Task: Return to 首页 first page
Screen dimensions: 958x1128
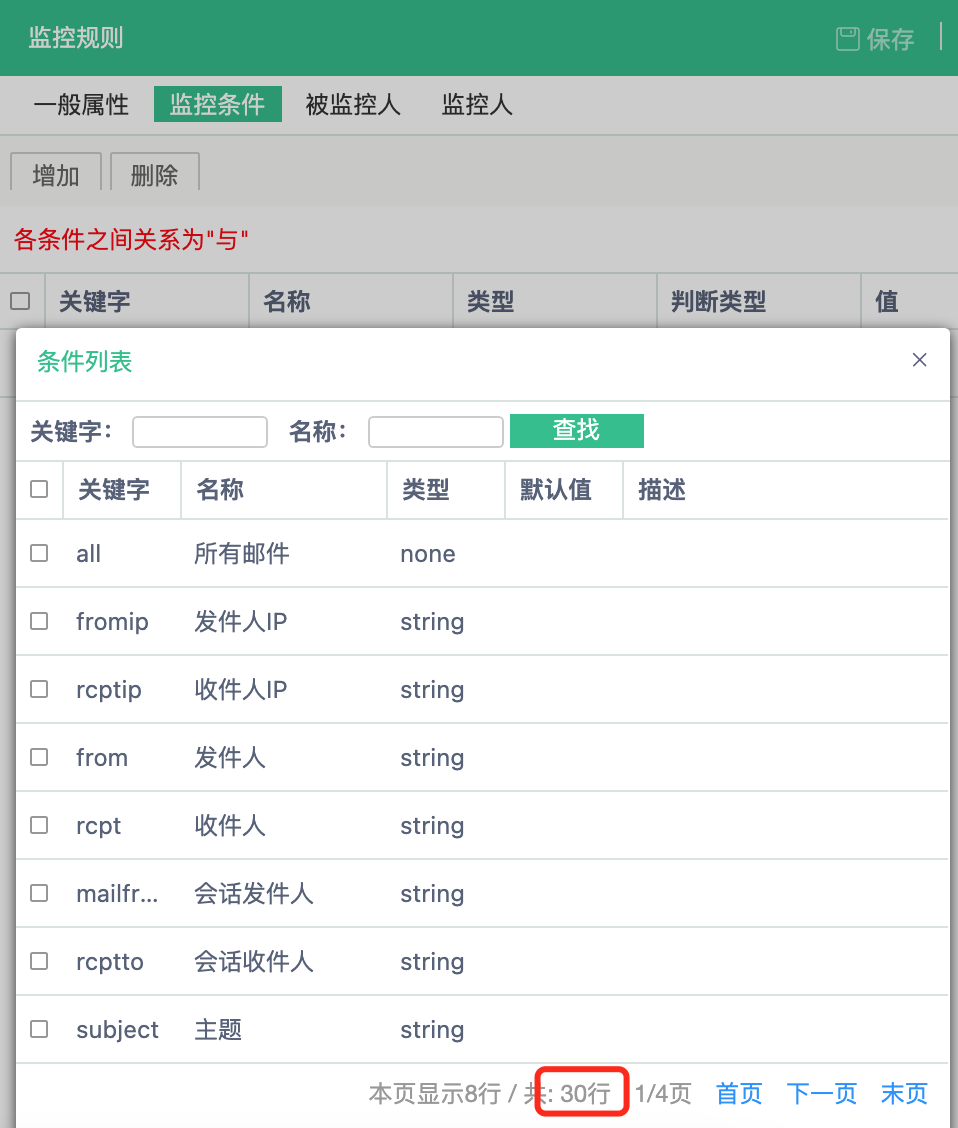Action: coord(739,1094)
